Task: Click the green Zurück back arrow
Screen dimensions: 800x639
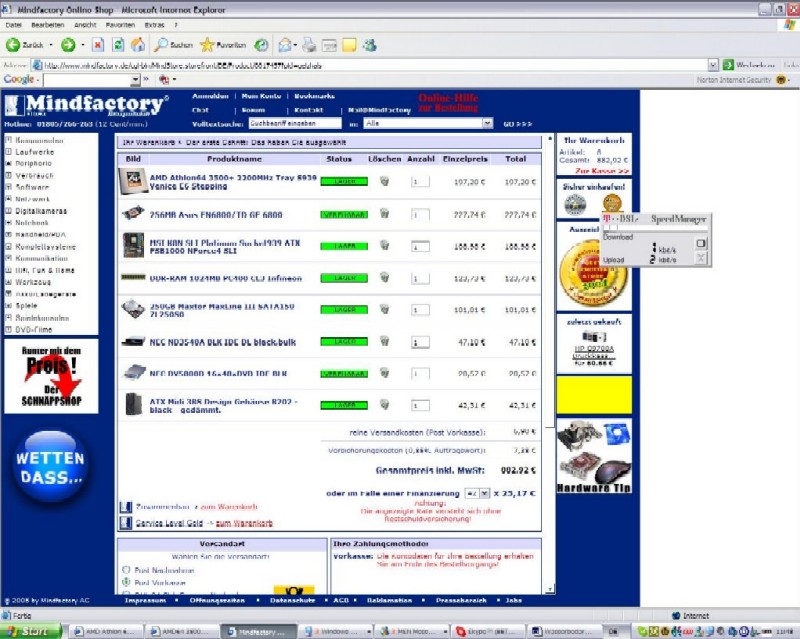Action: pyautogui.click(x=13, y=45)
